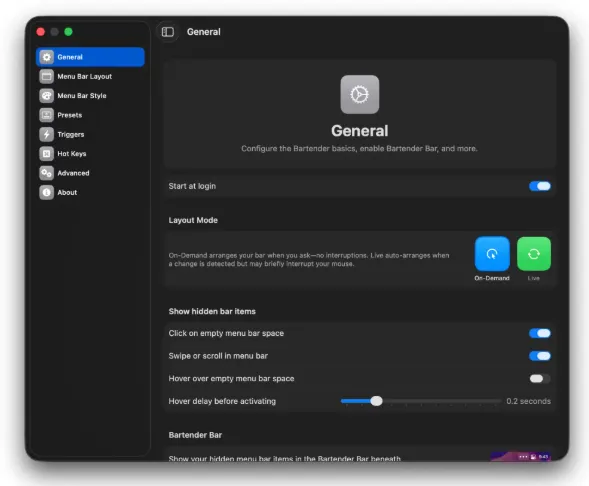
Task: Click the Live label under green button
Action: tap(533, 278)
